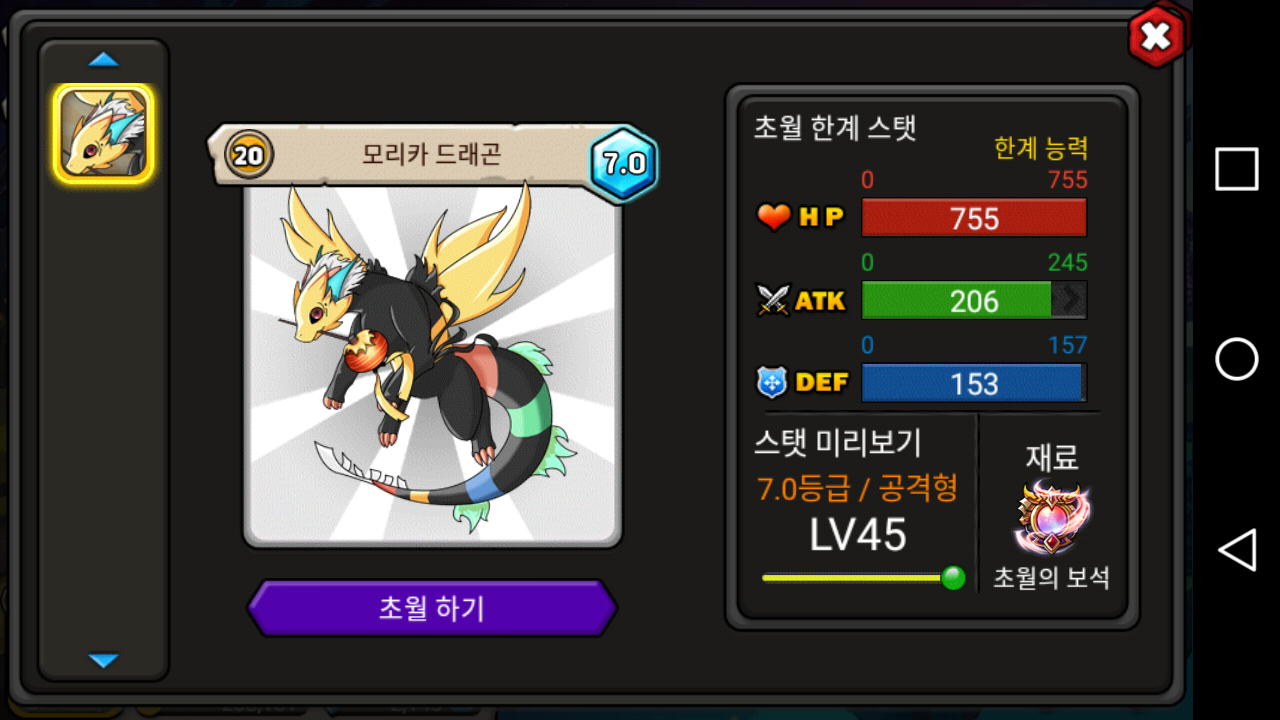Image resolution: width=1280 pixels, height=720 pixels.
Task: Tap the 초월의 보석 material gem icon
Action: click(x=1052, y=517)
